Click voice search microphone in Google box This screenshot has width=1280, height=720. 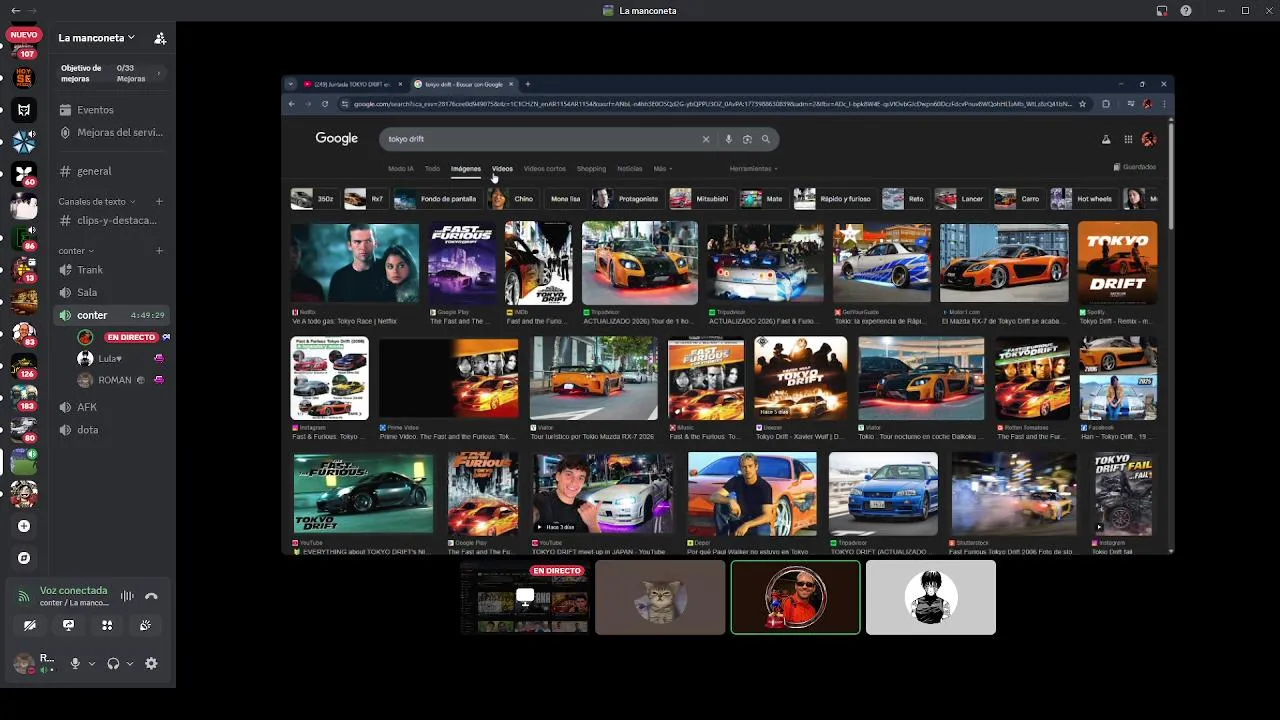pos(728,139)
